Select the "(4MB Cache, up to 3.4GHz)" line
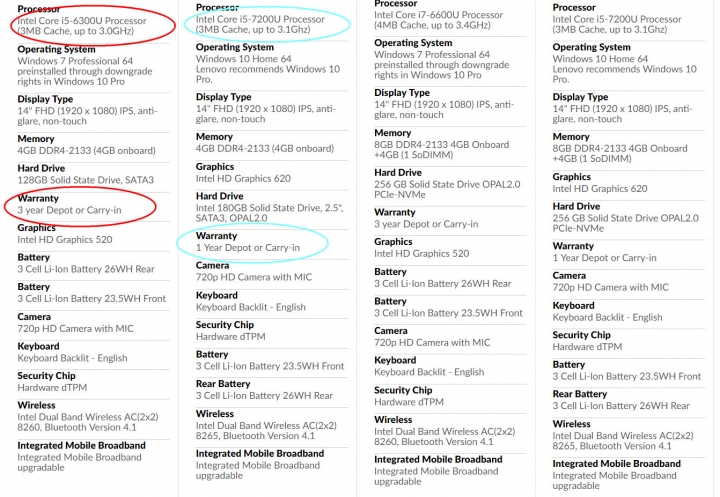The image size is (720, 497). (x=432, y=25)
